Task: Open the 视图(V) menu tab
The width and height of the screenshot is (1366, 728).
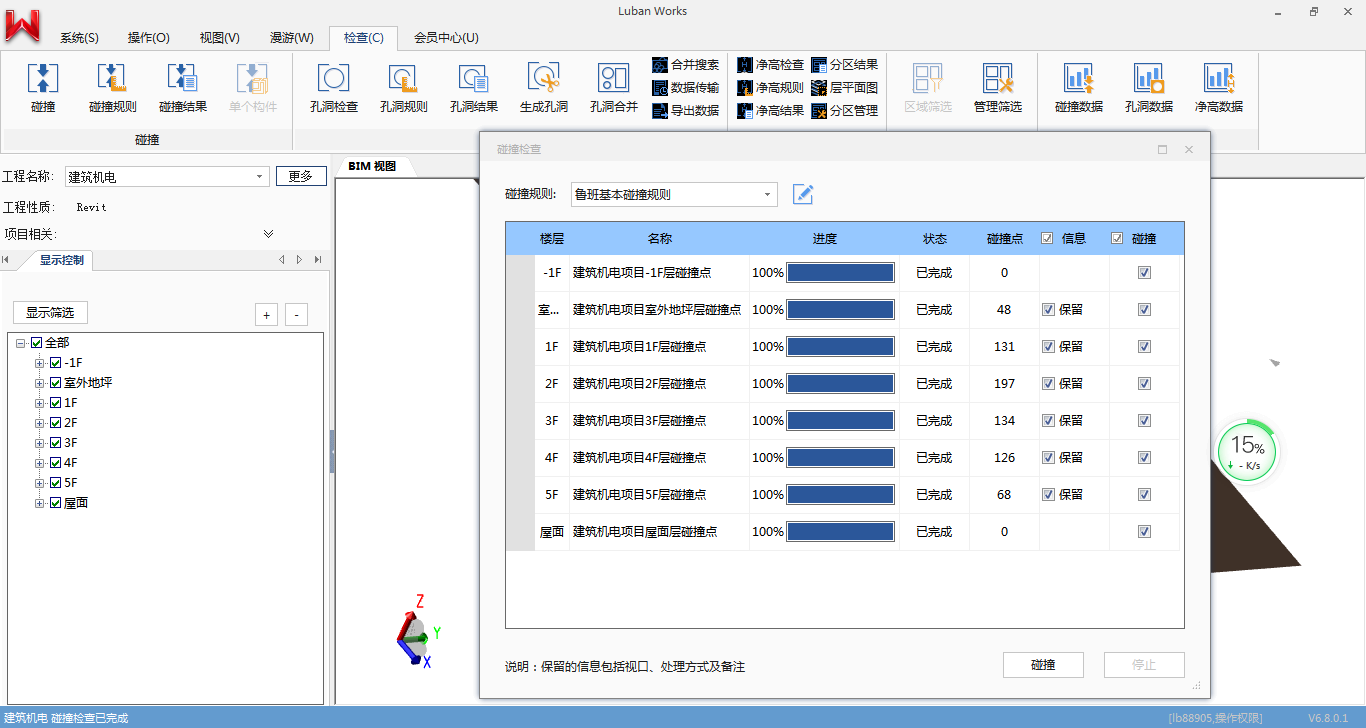Action: pyautogui.click(x=219, y=38)
